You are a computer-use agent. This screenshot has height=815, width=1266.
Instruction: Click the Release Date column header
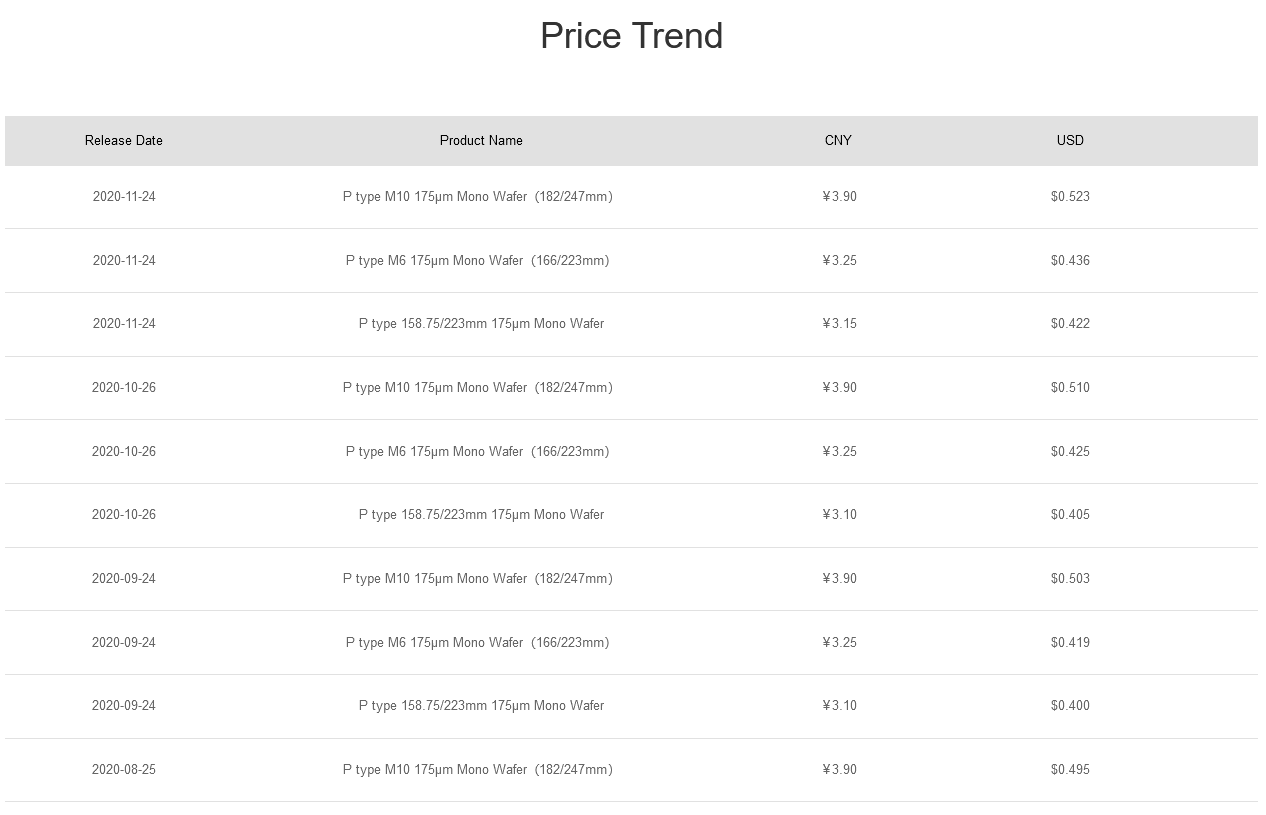point(123,141)
